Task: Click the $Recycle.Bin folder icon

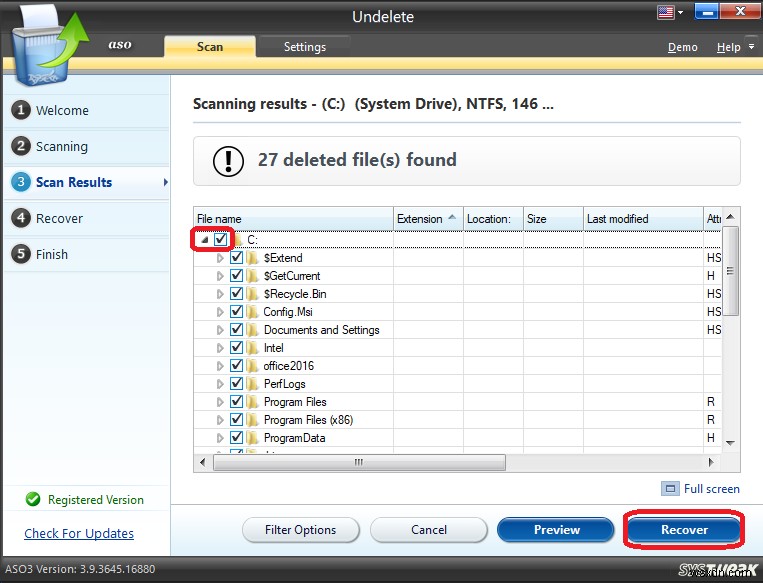Action: 253,294
